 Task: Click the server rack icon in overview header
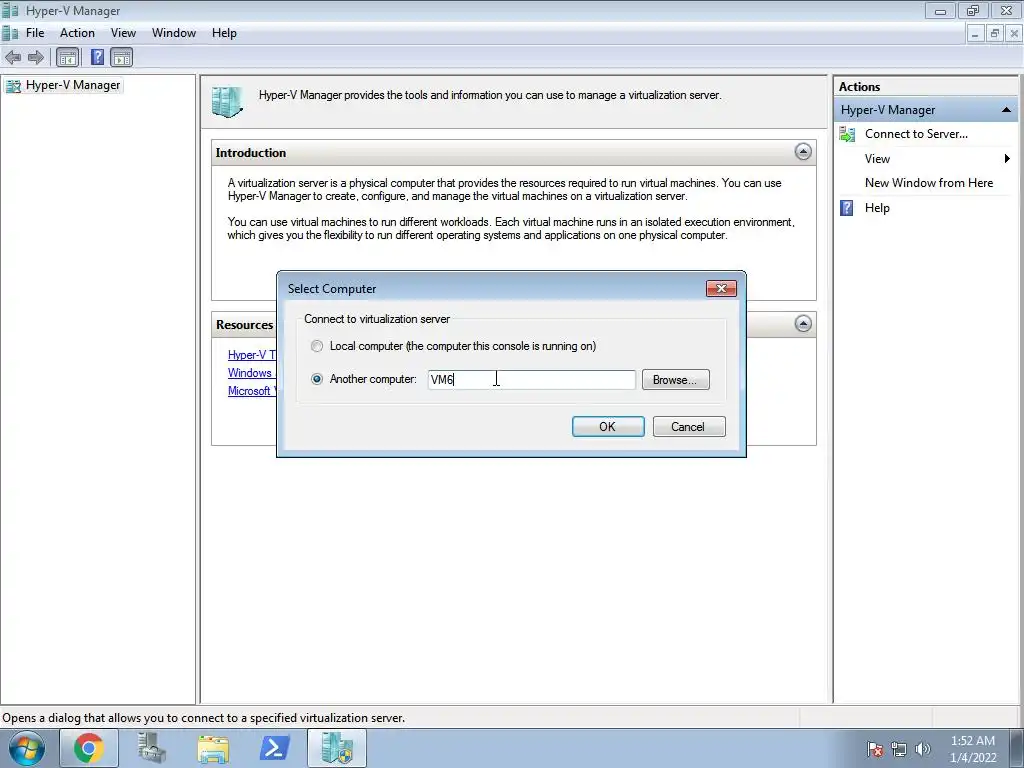tap(227, 102)
